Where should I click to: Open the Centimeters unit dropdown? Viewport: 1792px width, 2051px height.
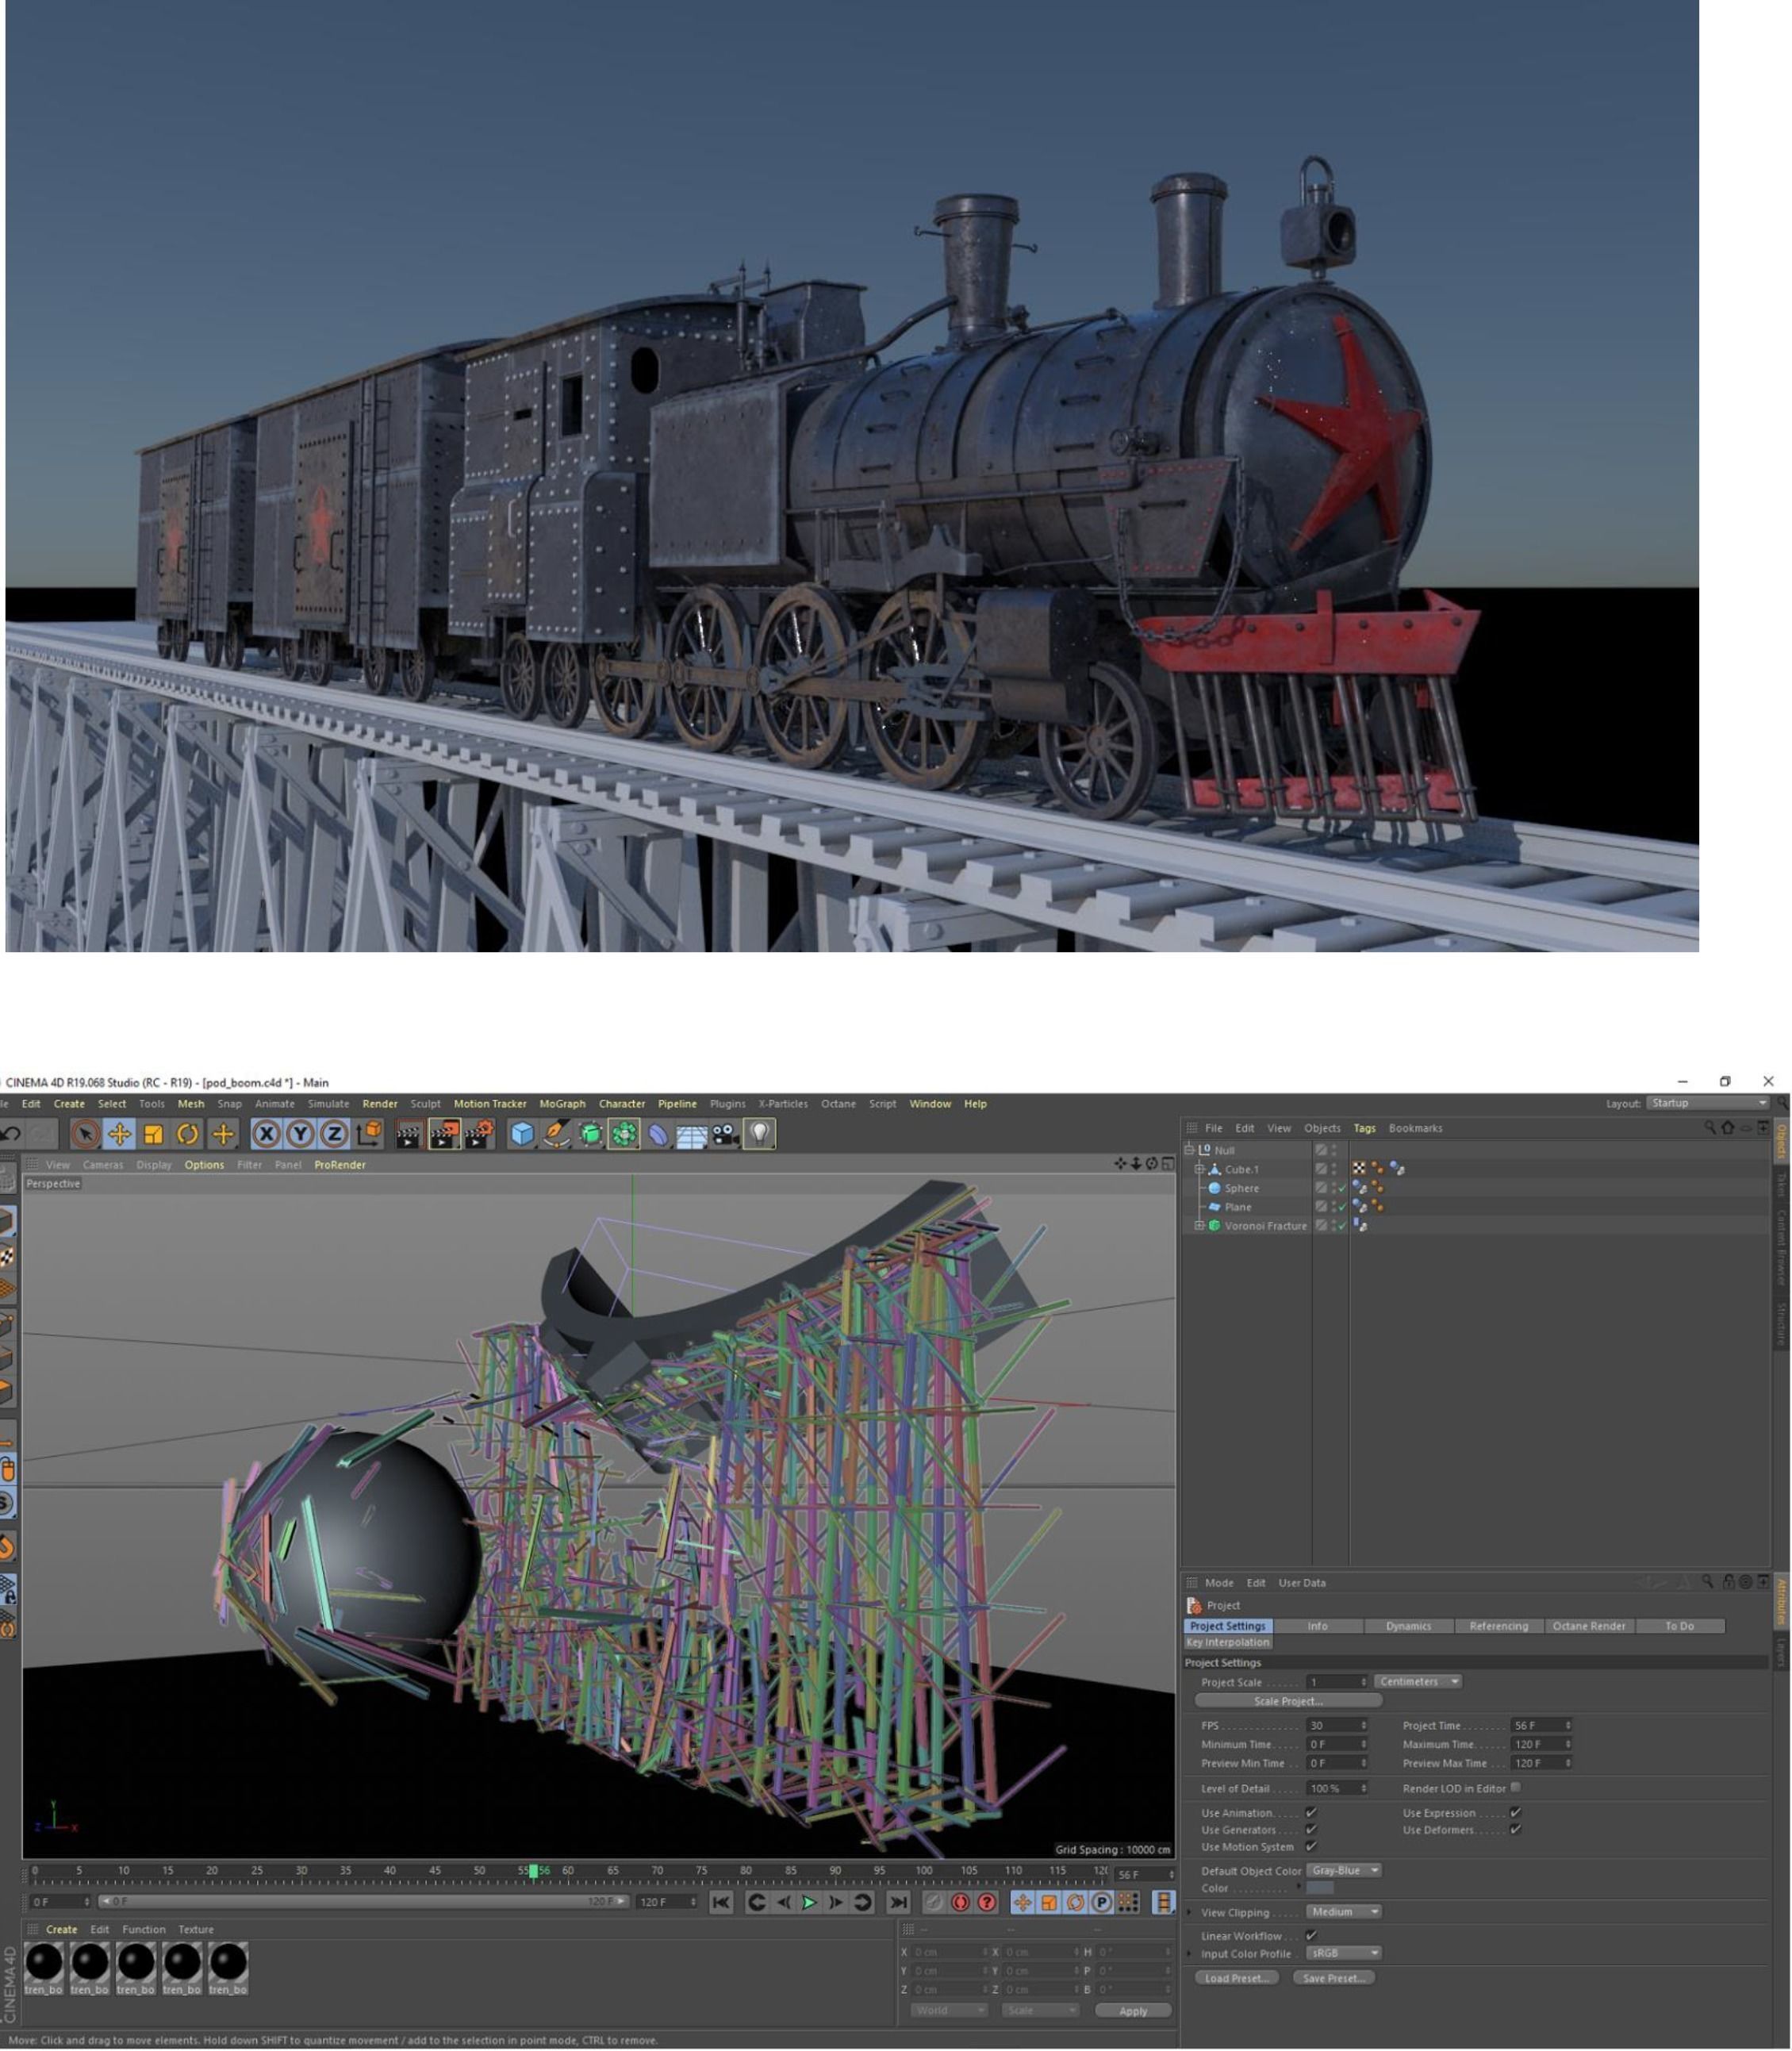click(1418, 1682)
